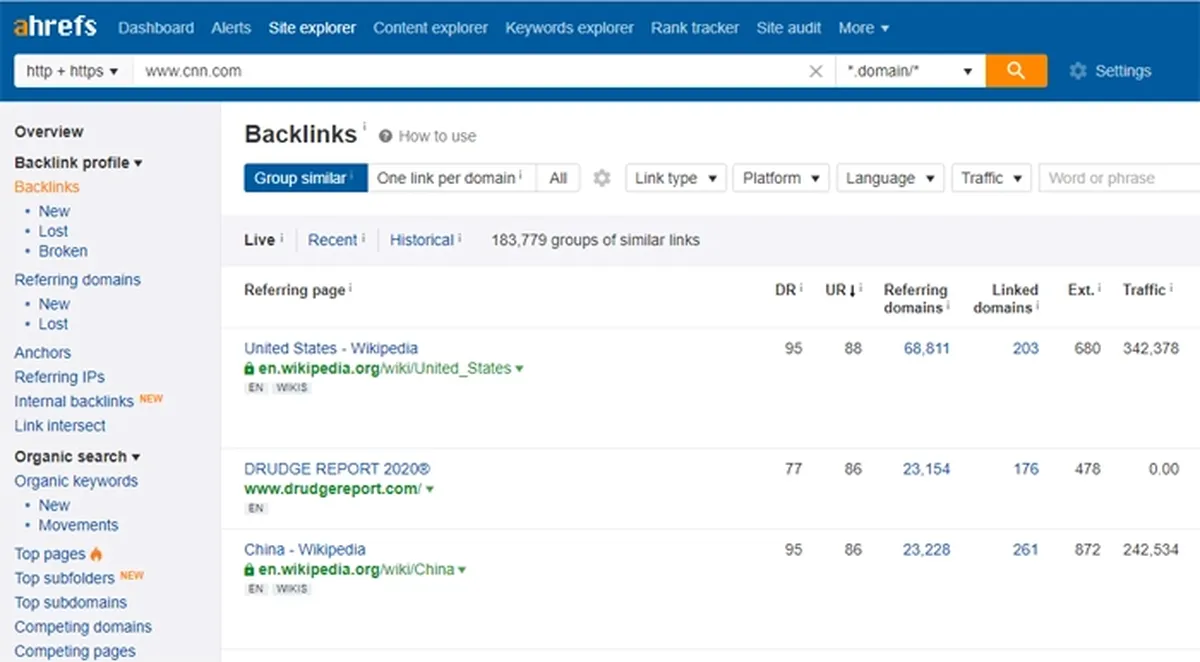Viewport: 1200px width, 662px height.
Task: Switch to the Recent tab
Action: coord(332,240)
